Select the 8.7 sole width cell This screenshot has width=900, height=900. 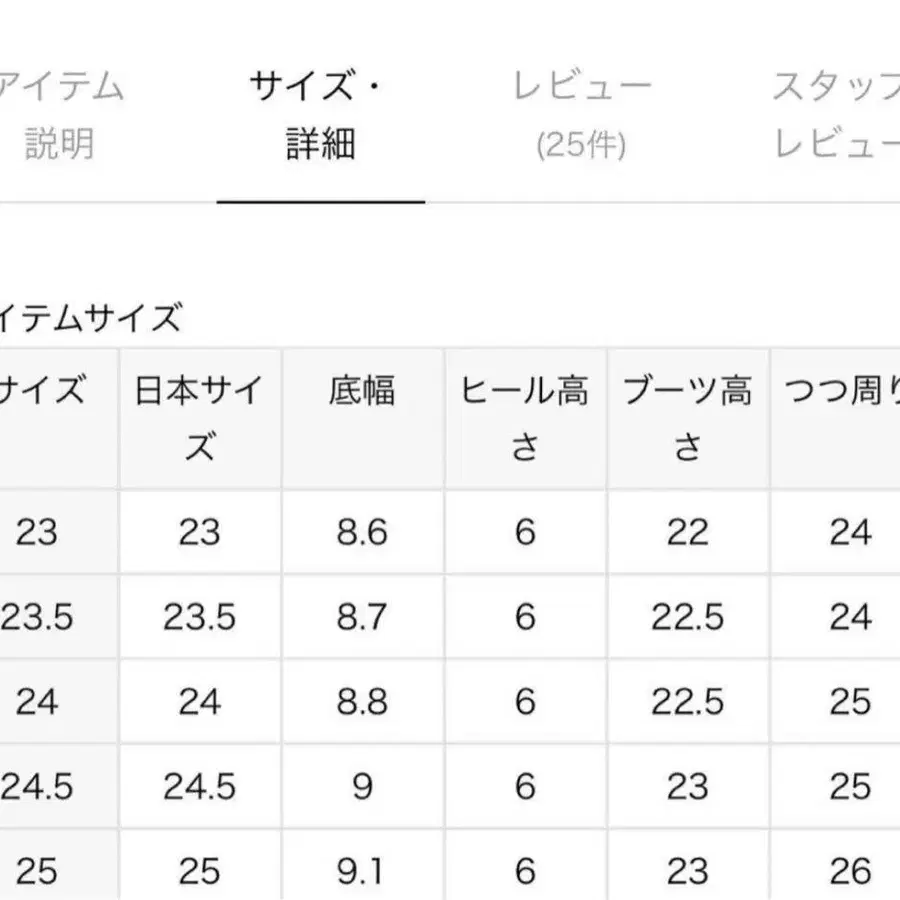pyautogui.click(x=362, y=617)
